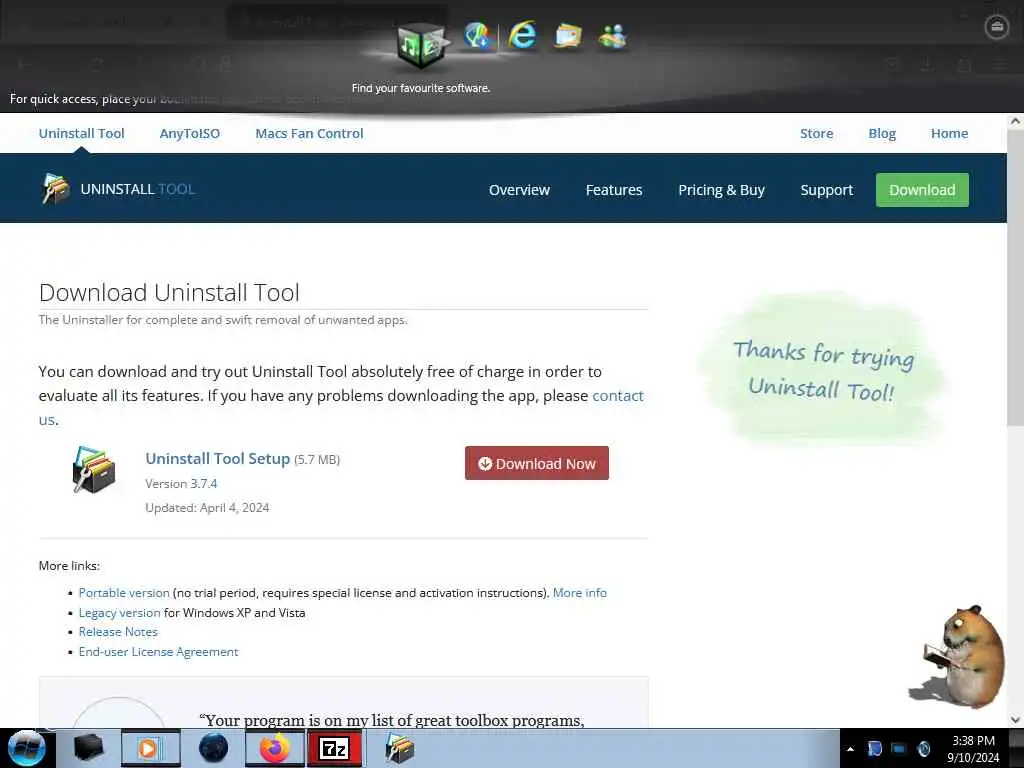Open the Uninstall Tool Setup link
The height and width of the screenshot is (768, 1024).
pyautogui.click(x=217, y=458)
